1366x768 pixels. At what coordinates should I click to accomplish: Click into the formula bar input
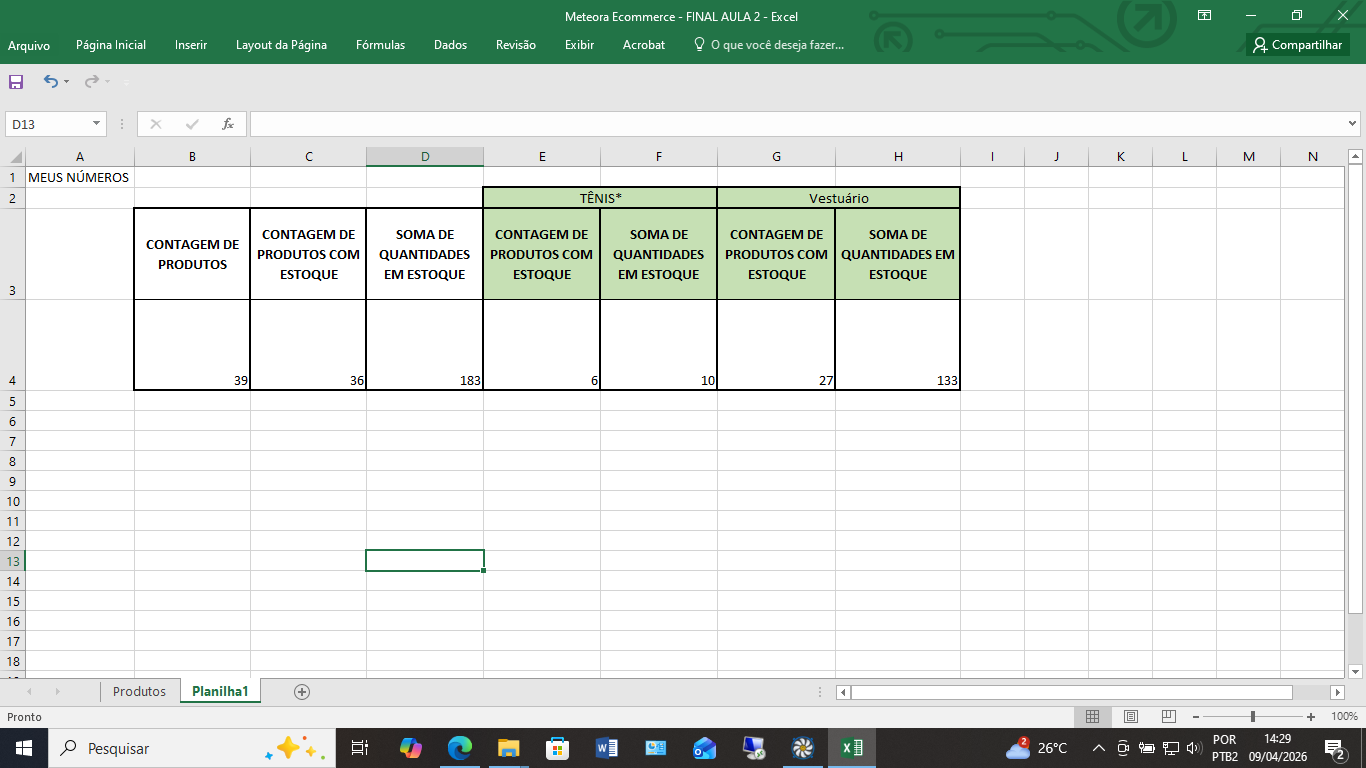797,124
